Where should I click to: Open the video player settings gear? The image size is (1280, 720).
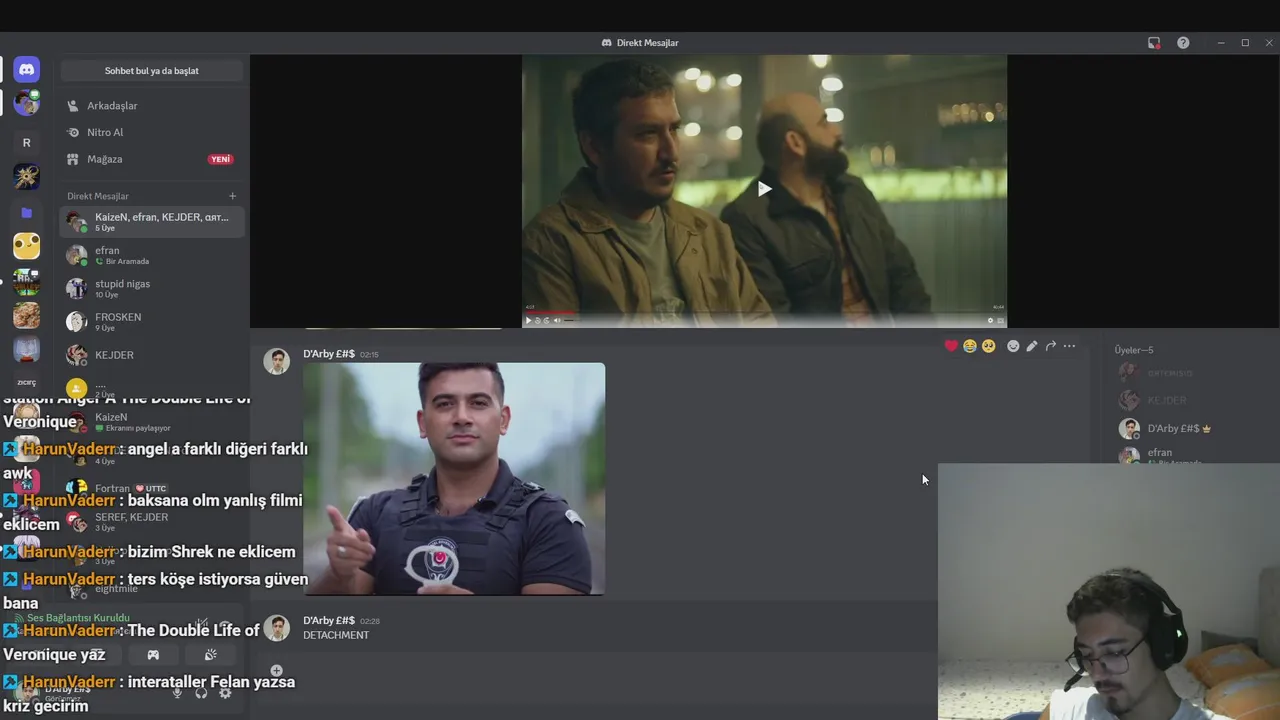pos(990,320)
